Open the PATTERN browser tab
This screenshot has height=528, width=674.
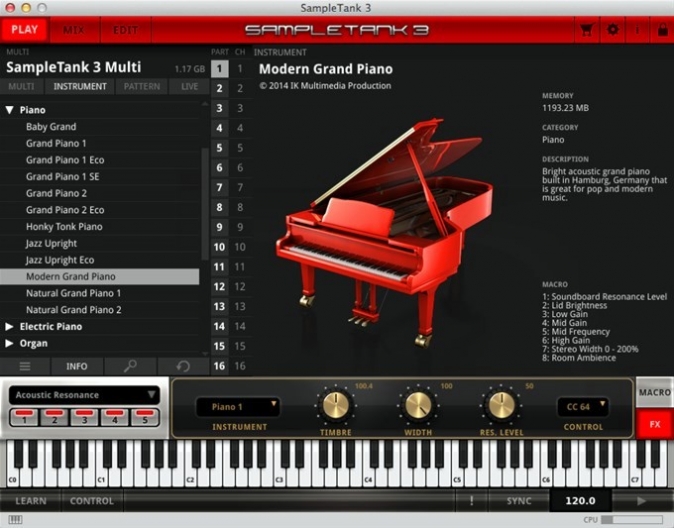(x=142, y=86)
